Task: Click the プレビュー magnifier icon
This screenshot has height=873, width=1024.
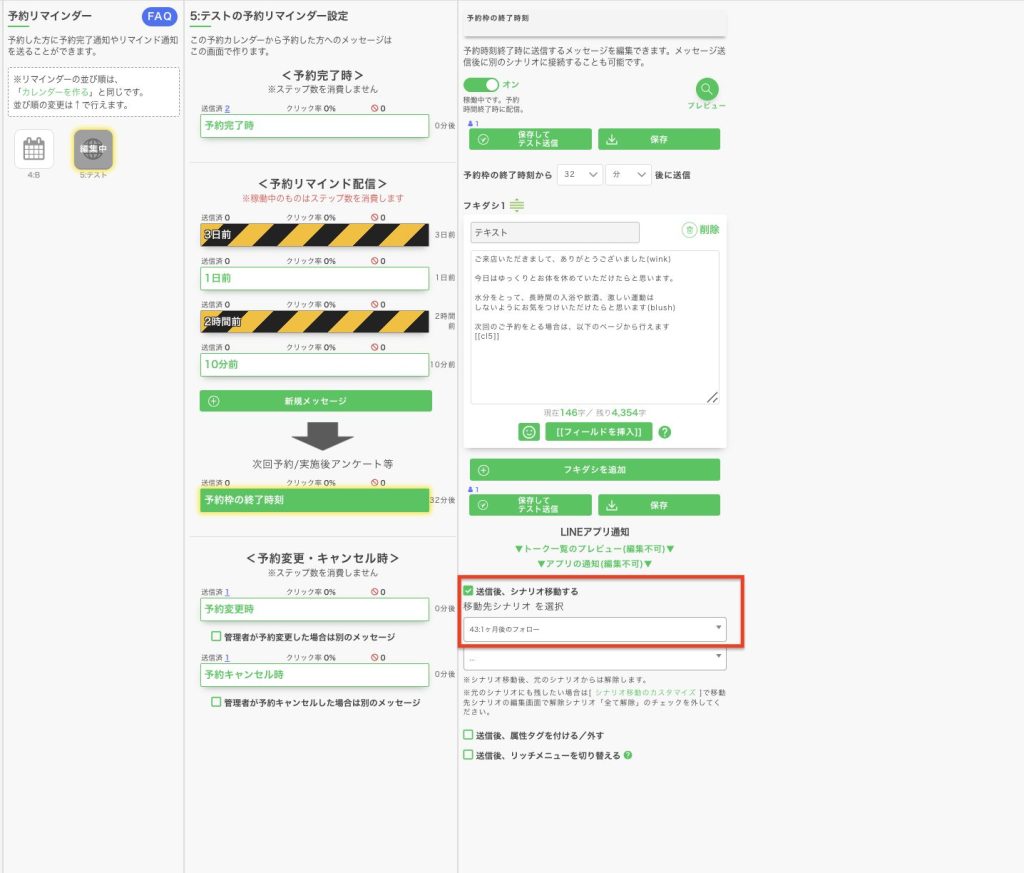Action: click(707, 90)
